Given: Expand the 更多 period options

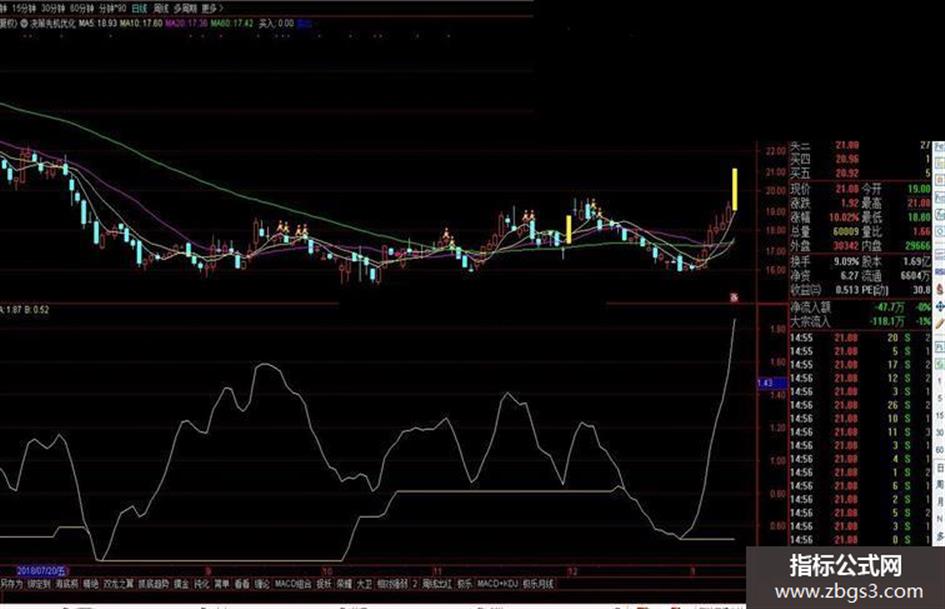Looking at the screenshot, I should [x=212, y=8].
